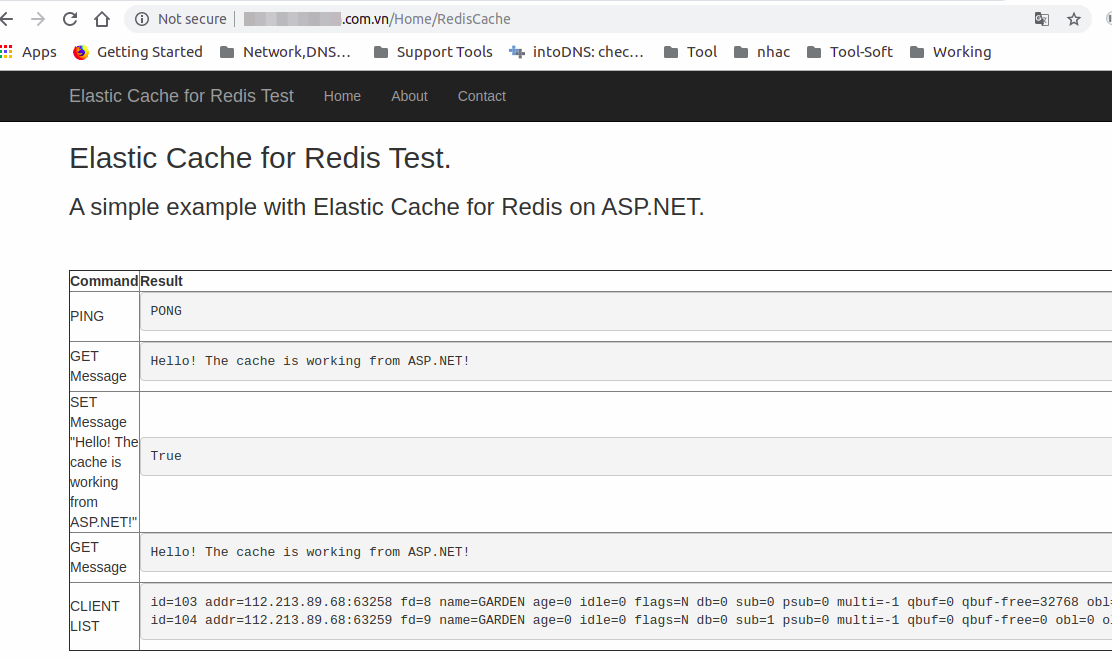Go to the browser home icon
1112x660 pixels.
(102, 19)
